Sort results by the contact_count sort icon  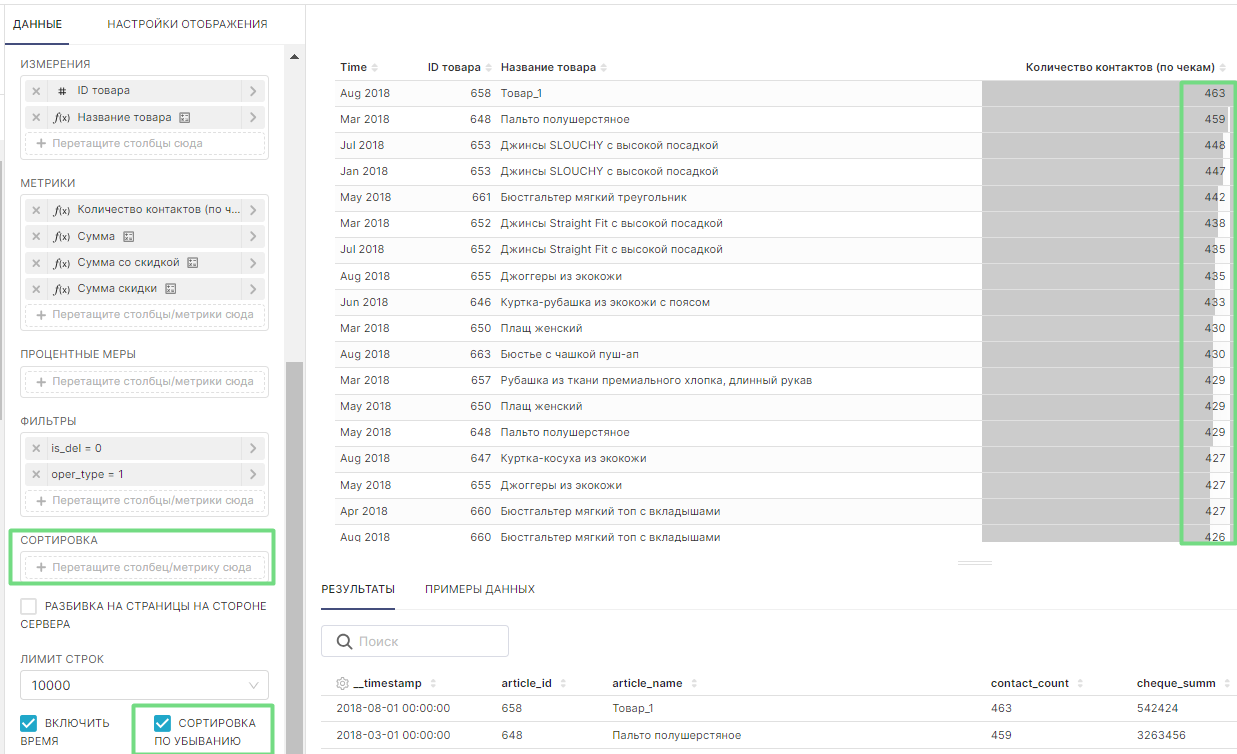point(1078,684)
